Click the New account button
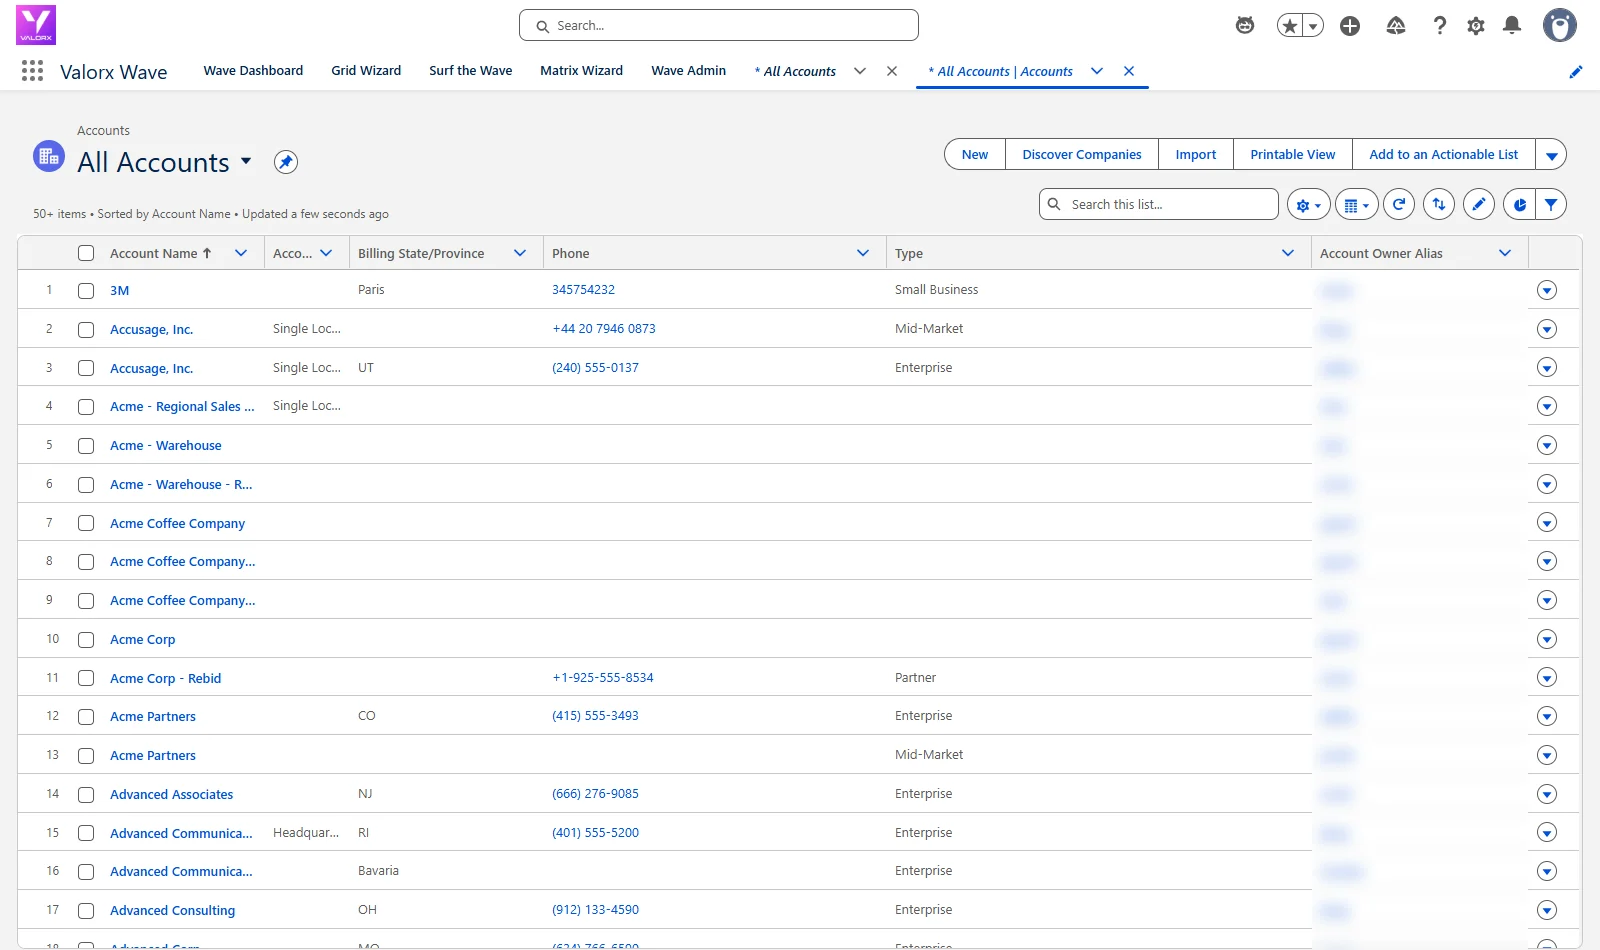The width and height of the screenshot is (1600, 950). point(975,155)
